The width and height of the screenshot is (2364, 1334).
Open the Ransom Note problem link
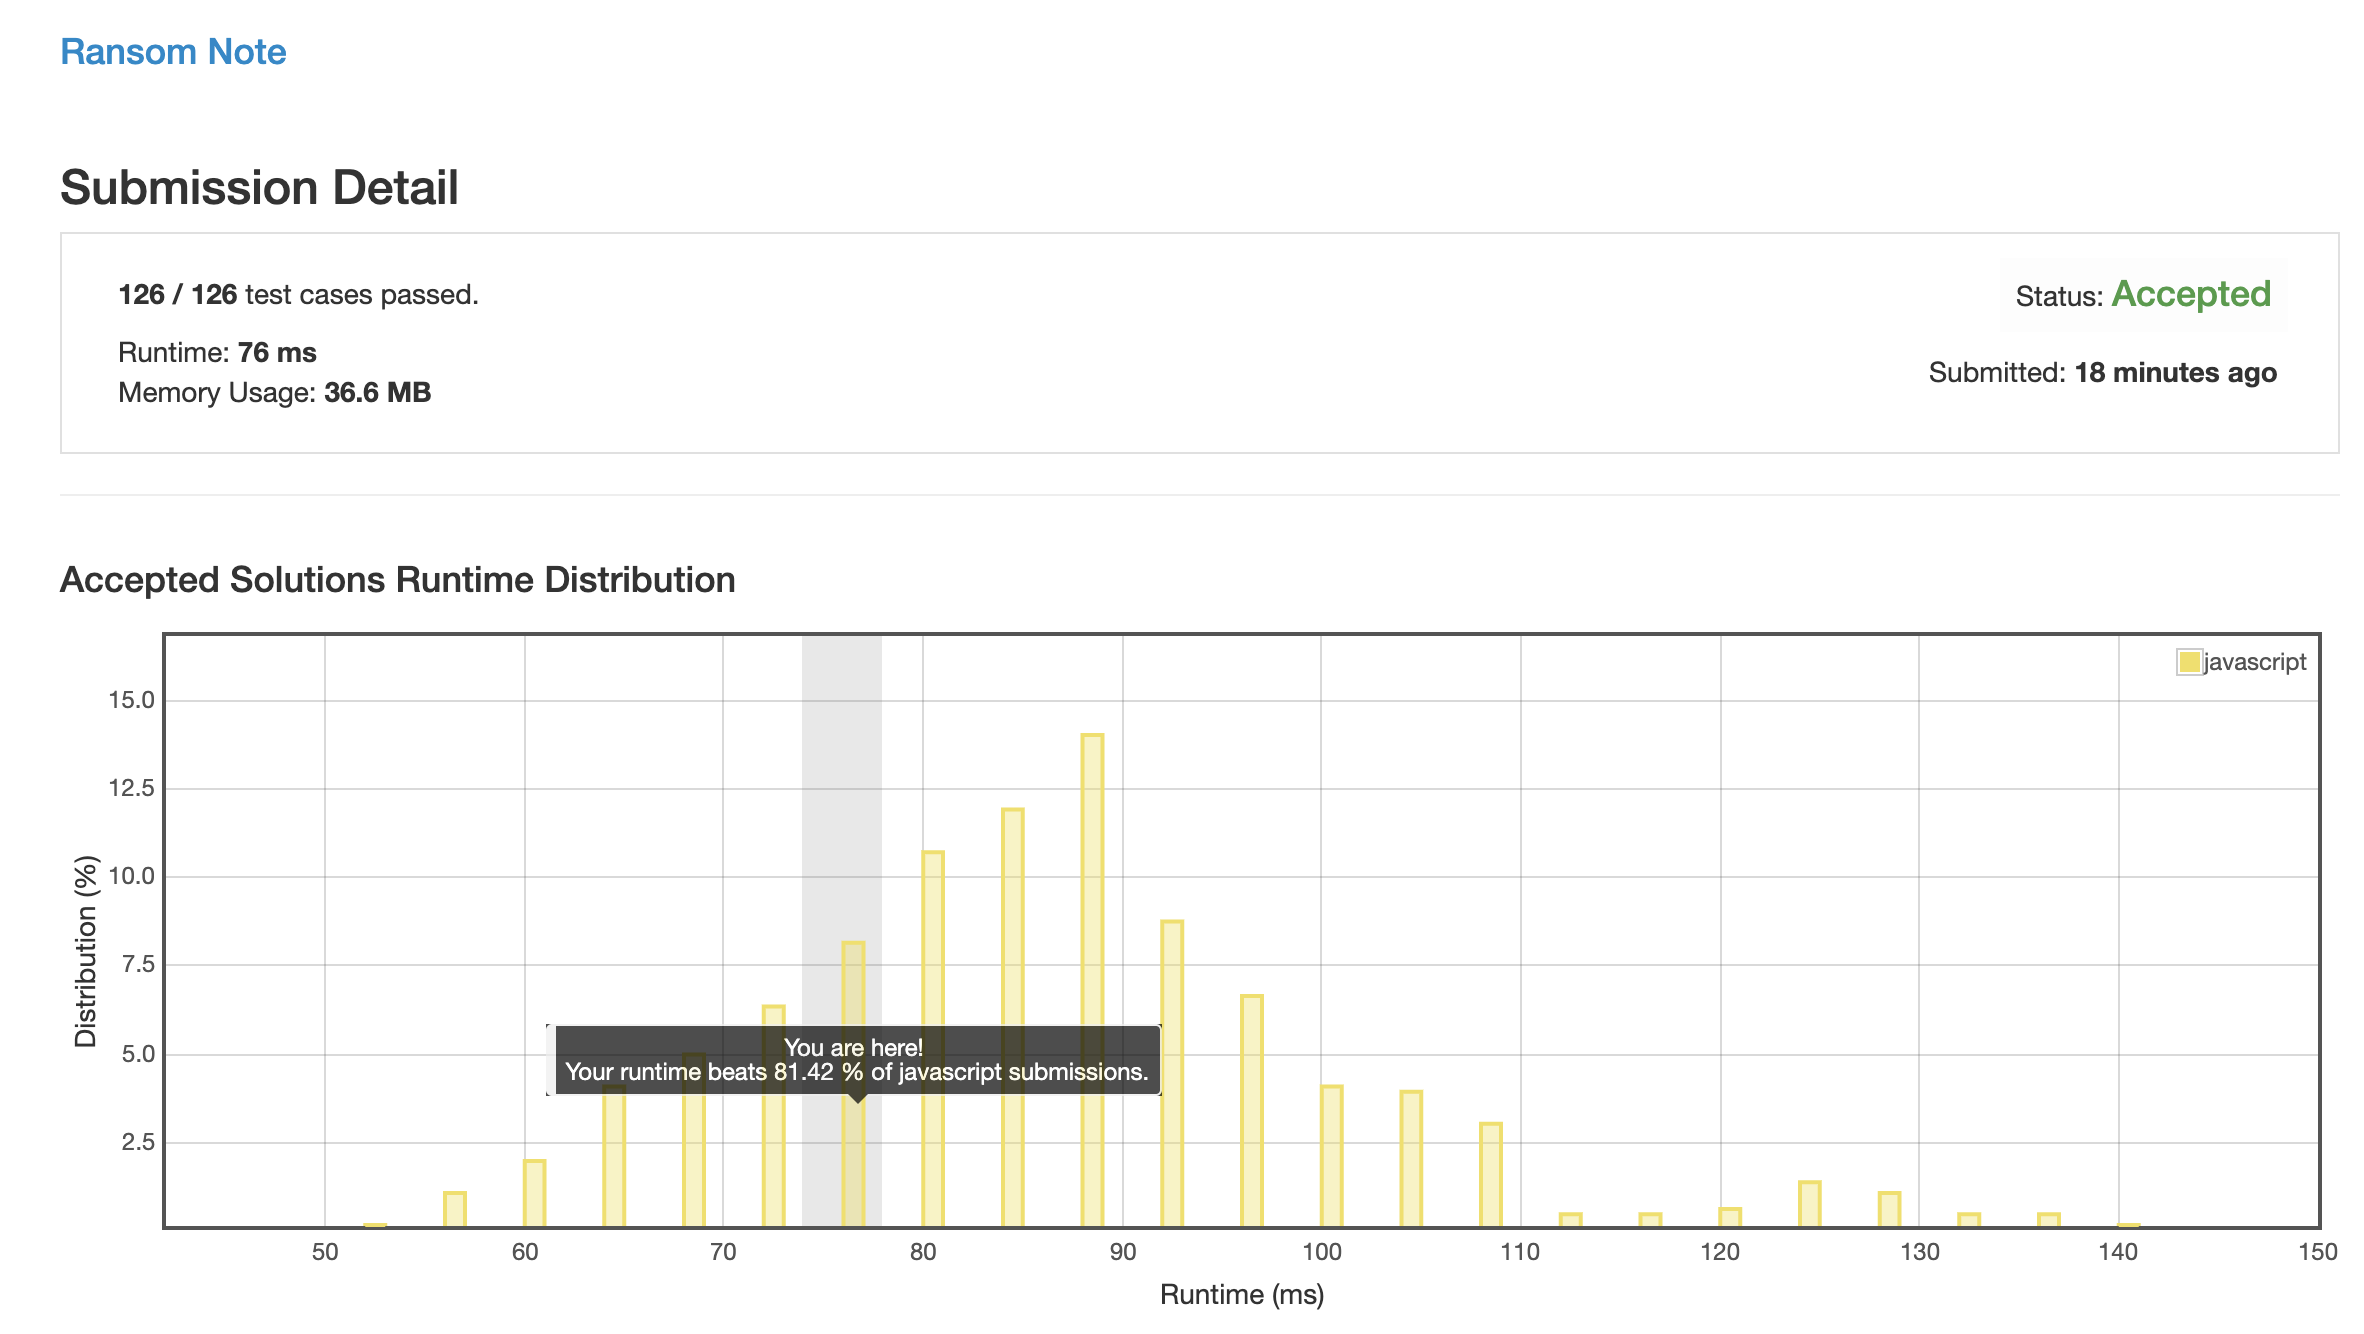[x=173, y=52]
